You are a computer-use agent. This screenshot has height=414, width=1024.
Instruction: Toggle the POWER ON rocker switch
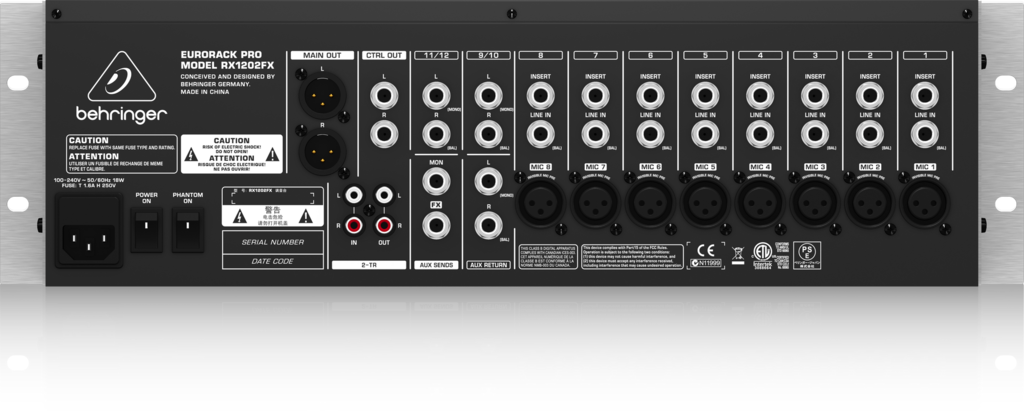click(x=146, y=230)
